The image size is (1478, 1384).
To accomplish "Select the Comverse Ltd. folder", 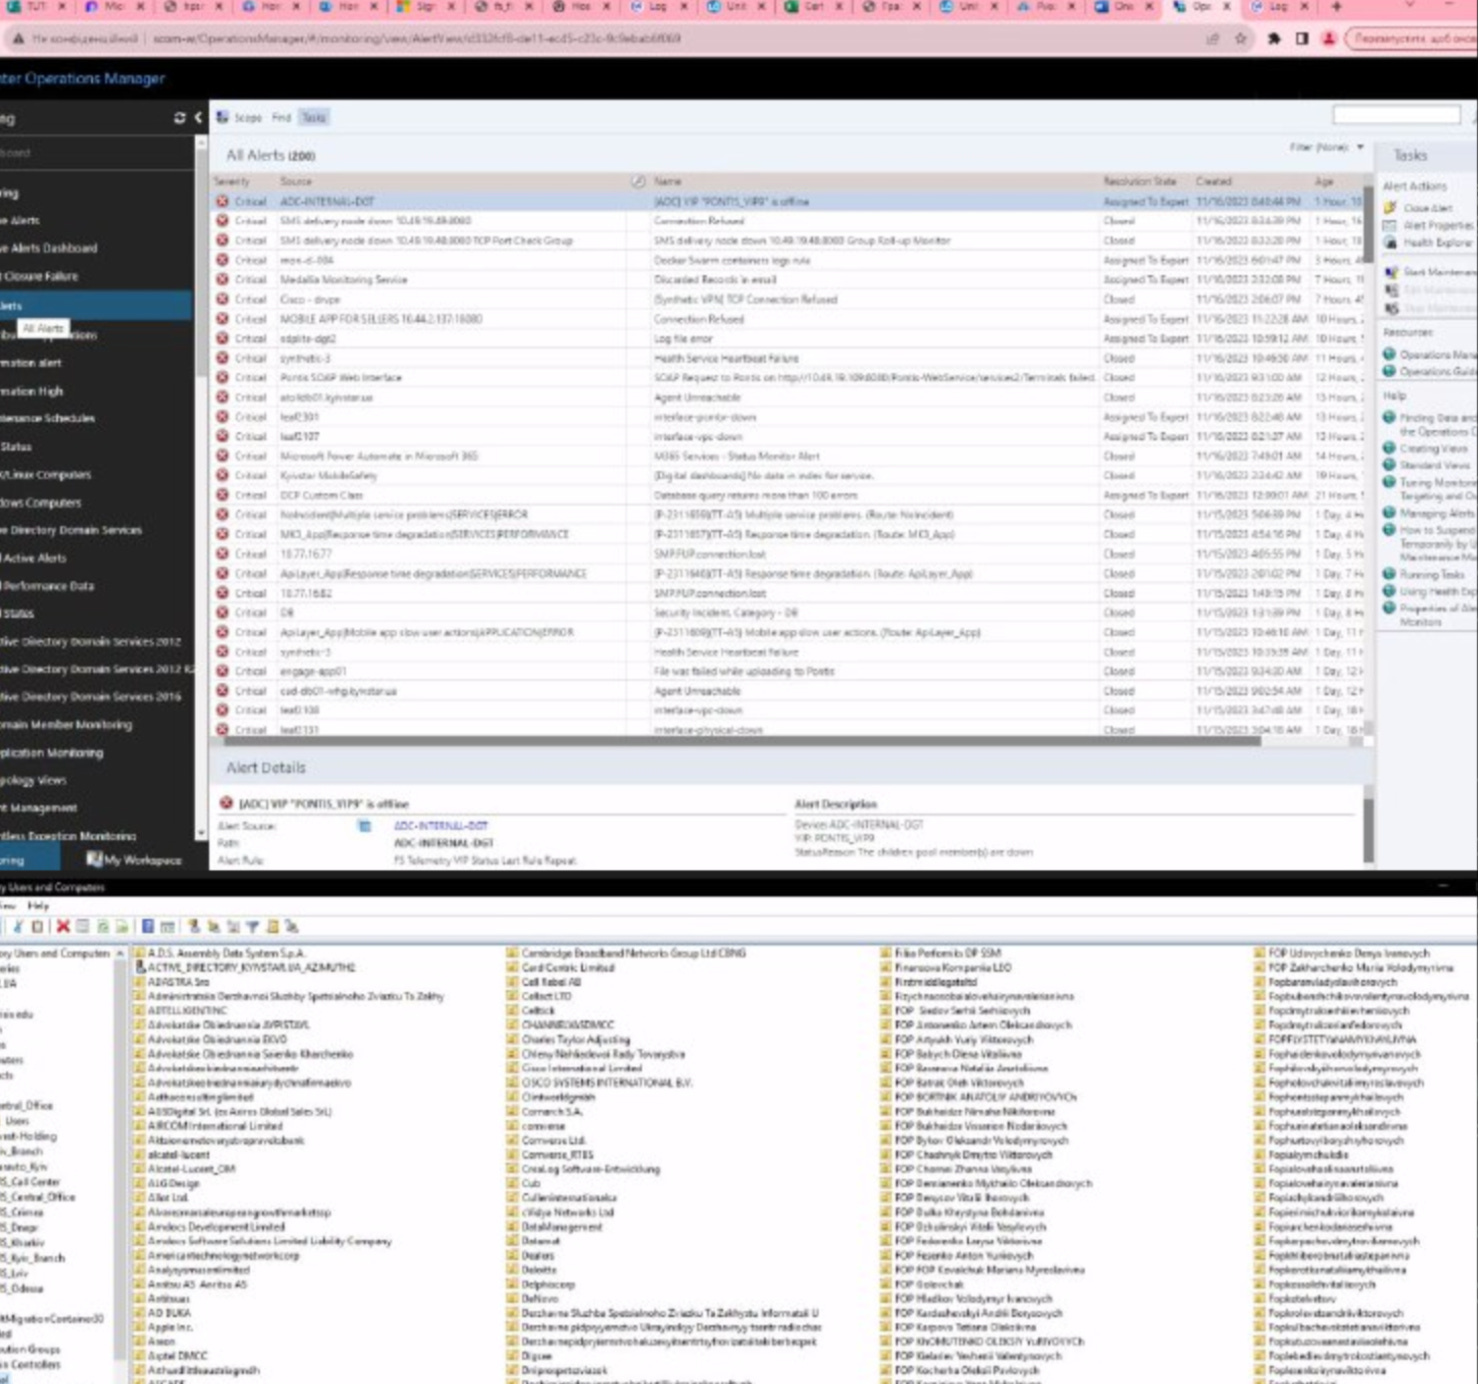I will coord(547,1140).
